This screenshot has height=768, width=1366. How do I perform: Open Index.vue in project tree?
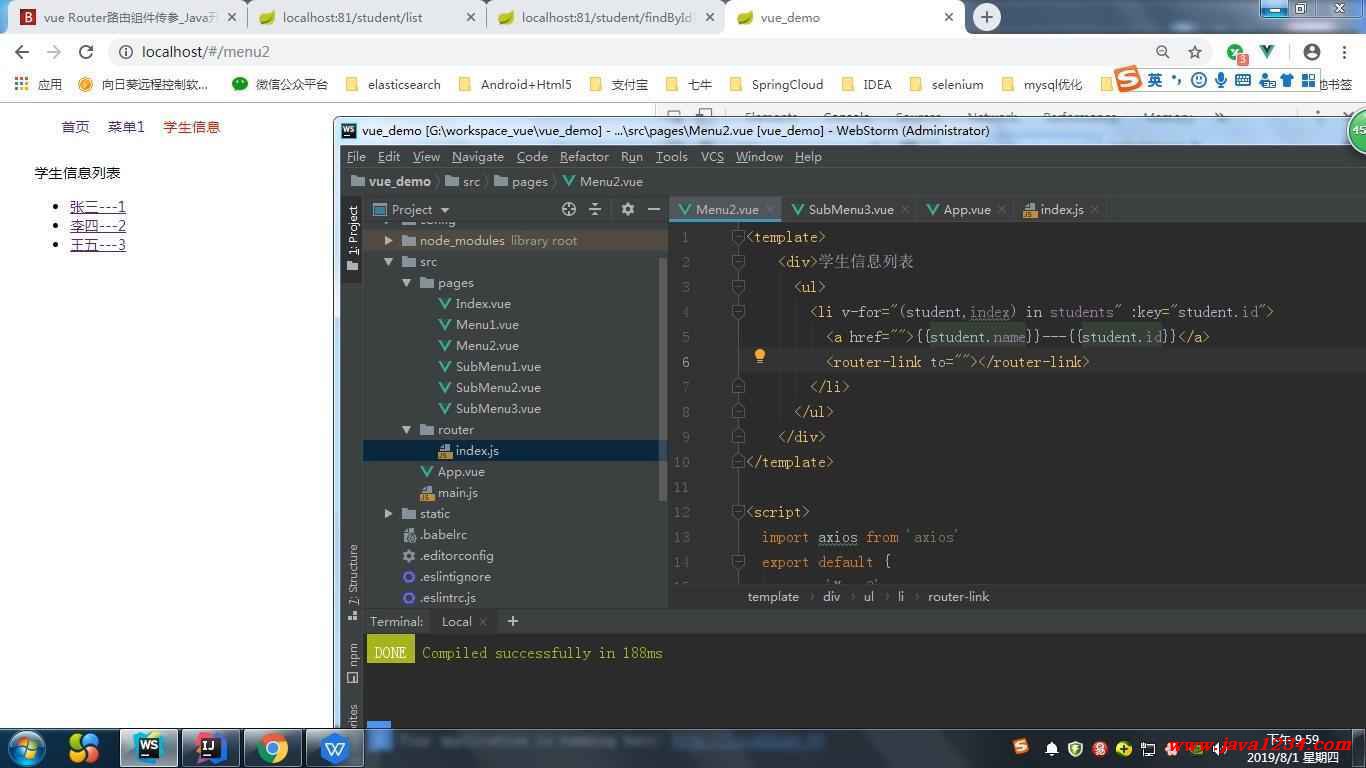click(x=475, y=303)
